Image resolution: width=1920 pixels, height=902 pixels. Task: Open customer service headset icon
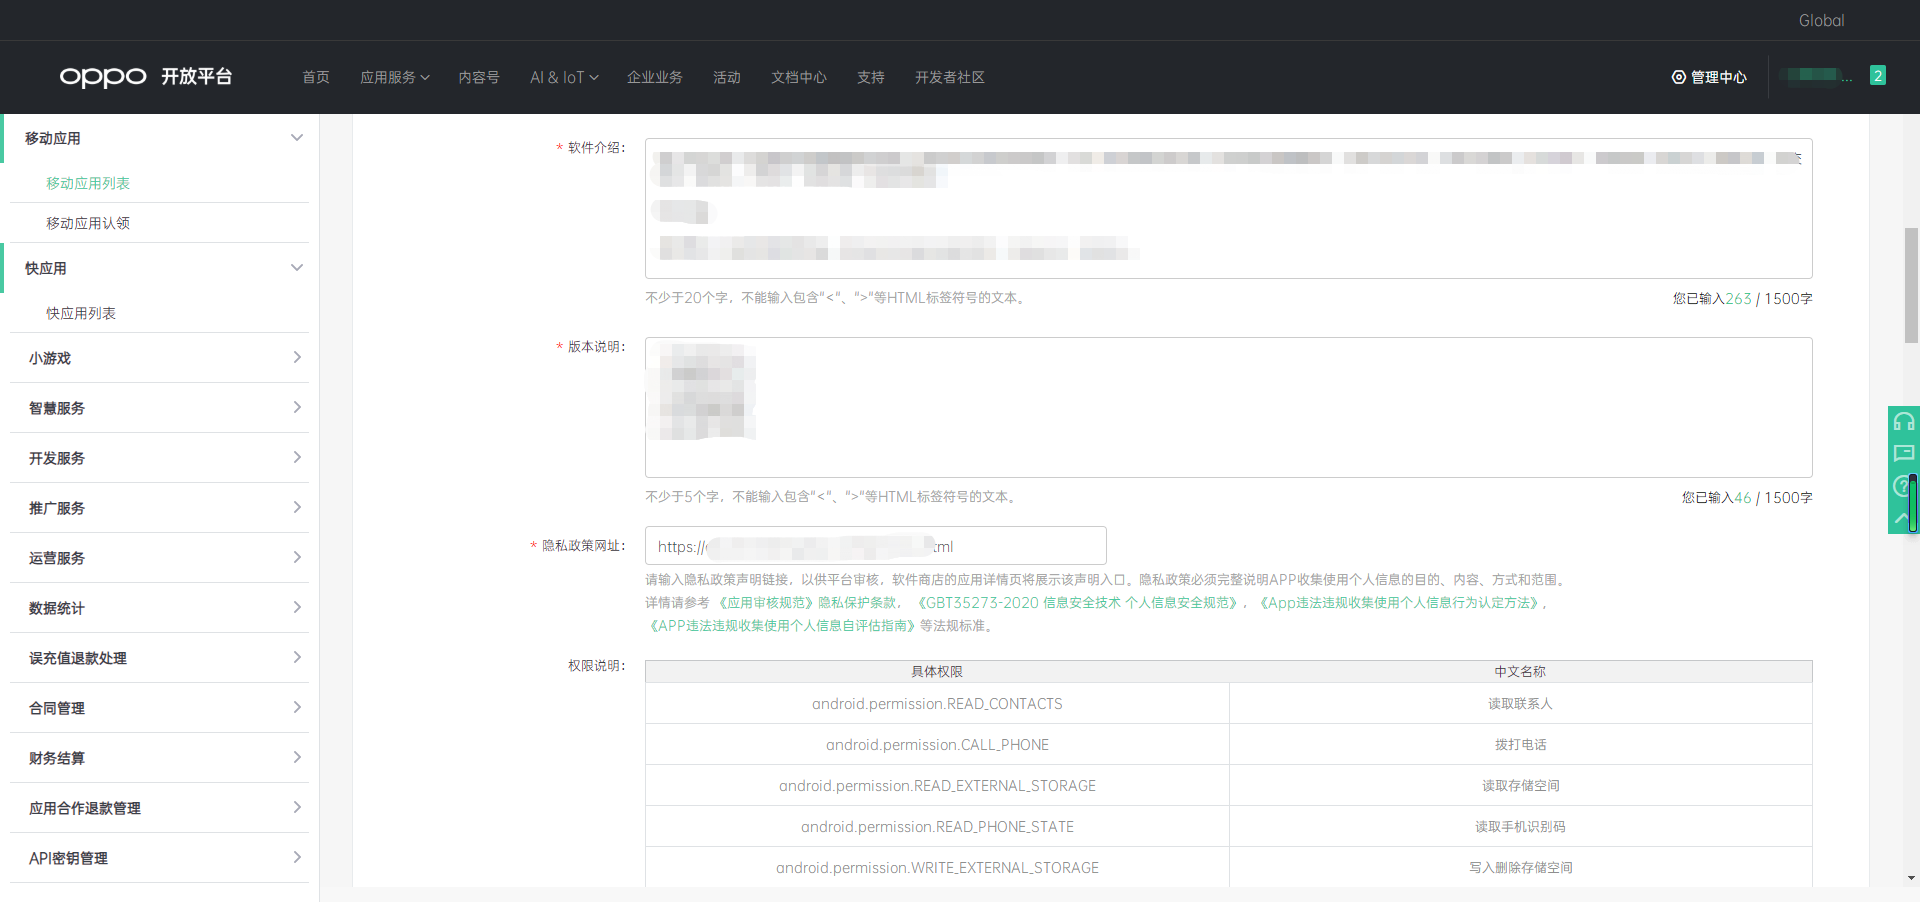coord(1904,421)
